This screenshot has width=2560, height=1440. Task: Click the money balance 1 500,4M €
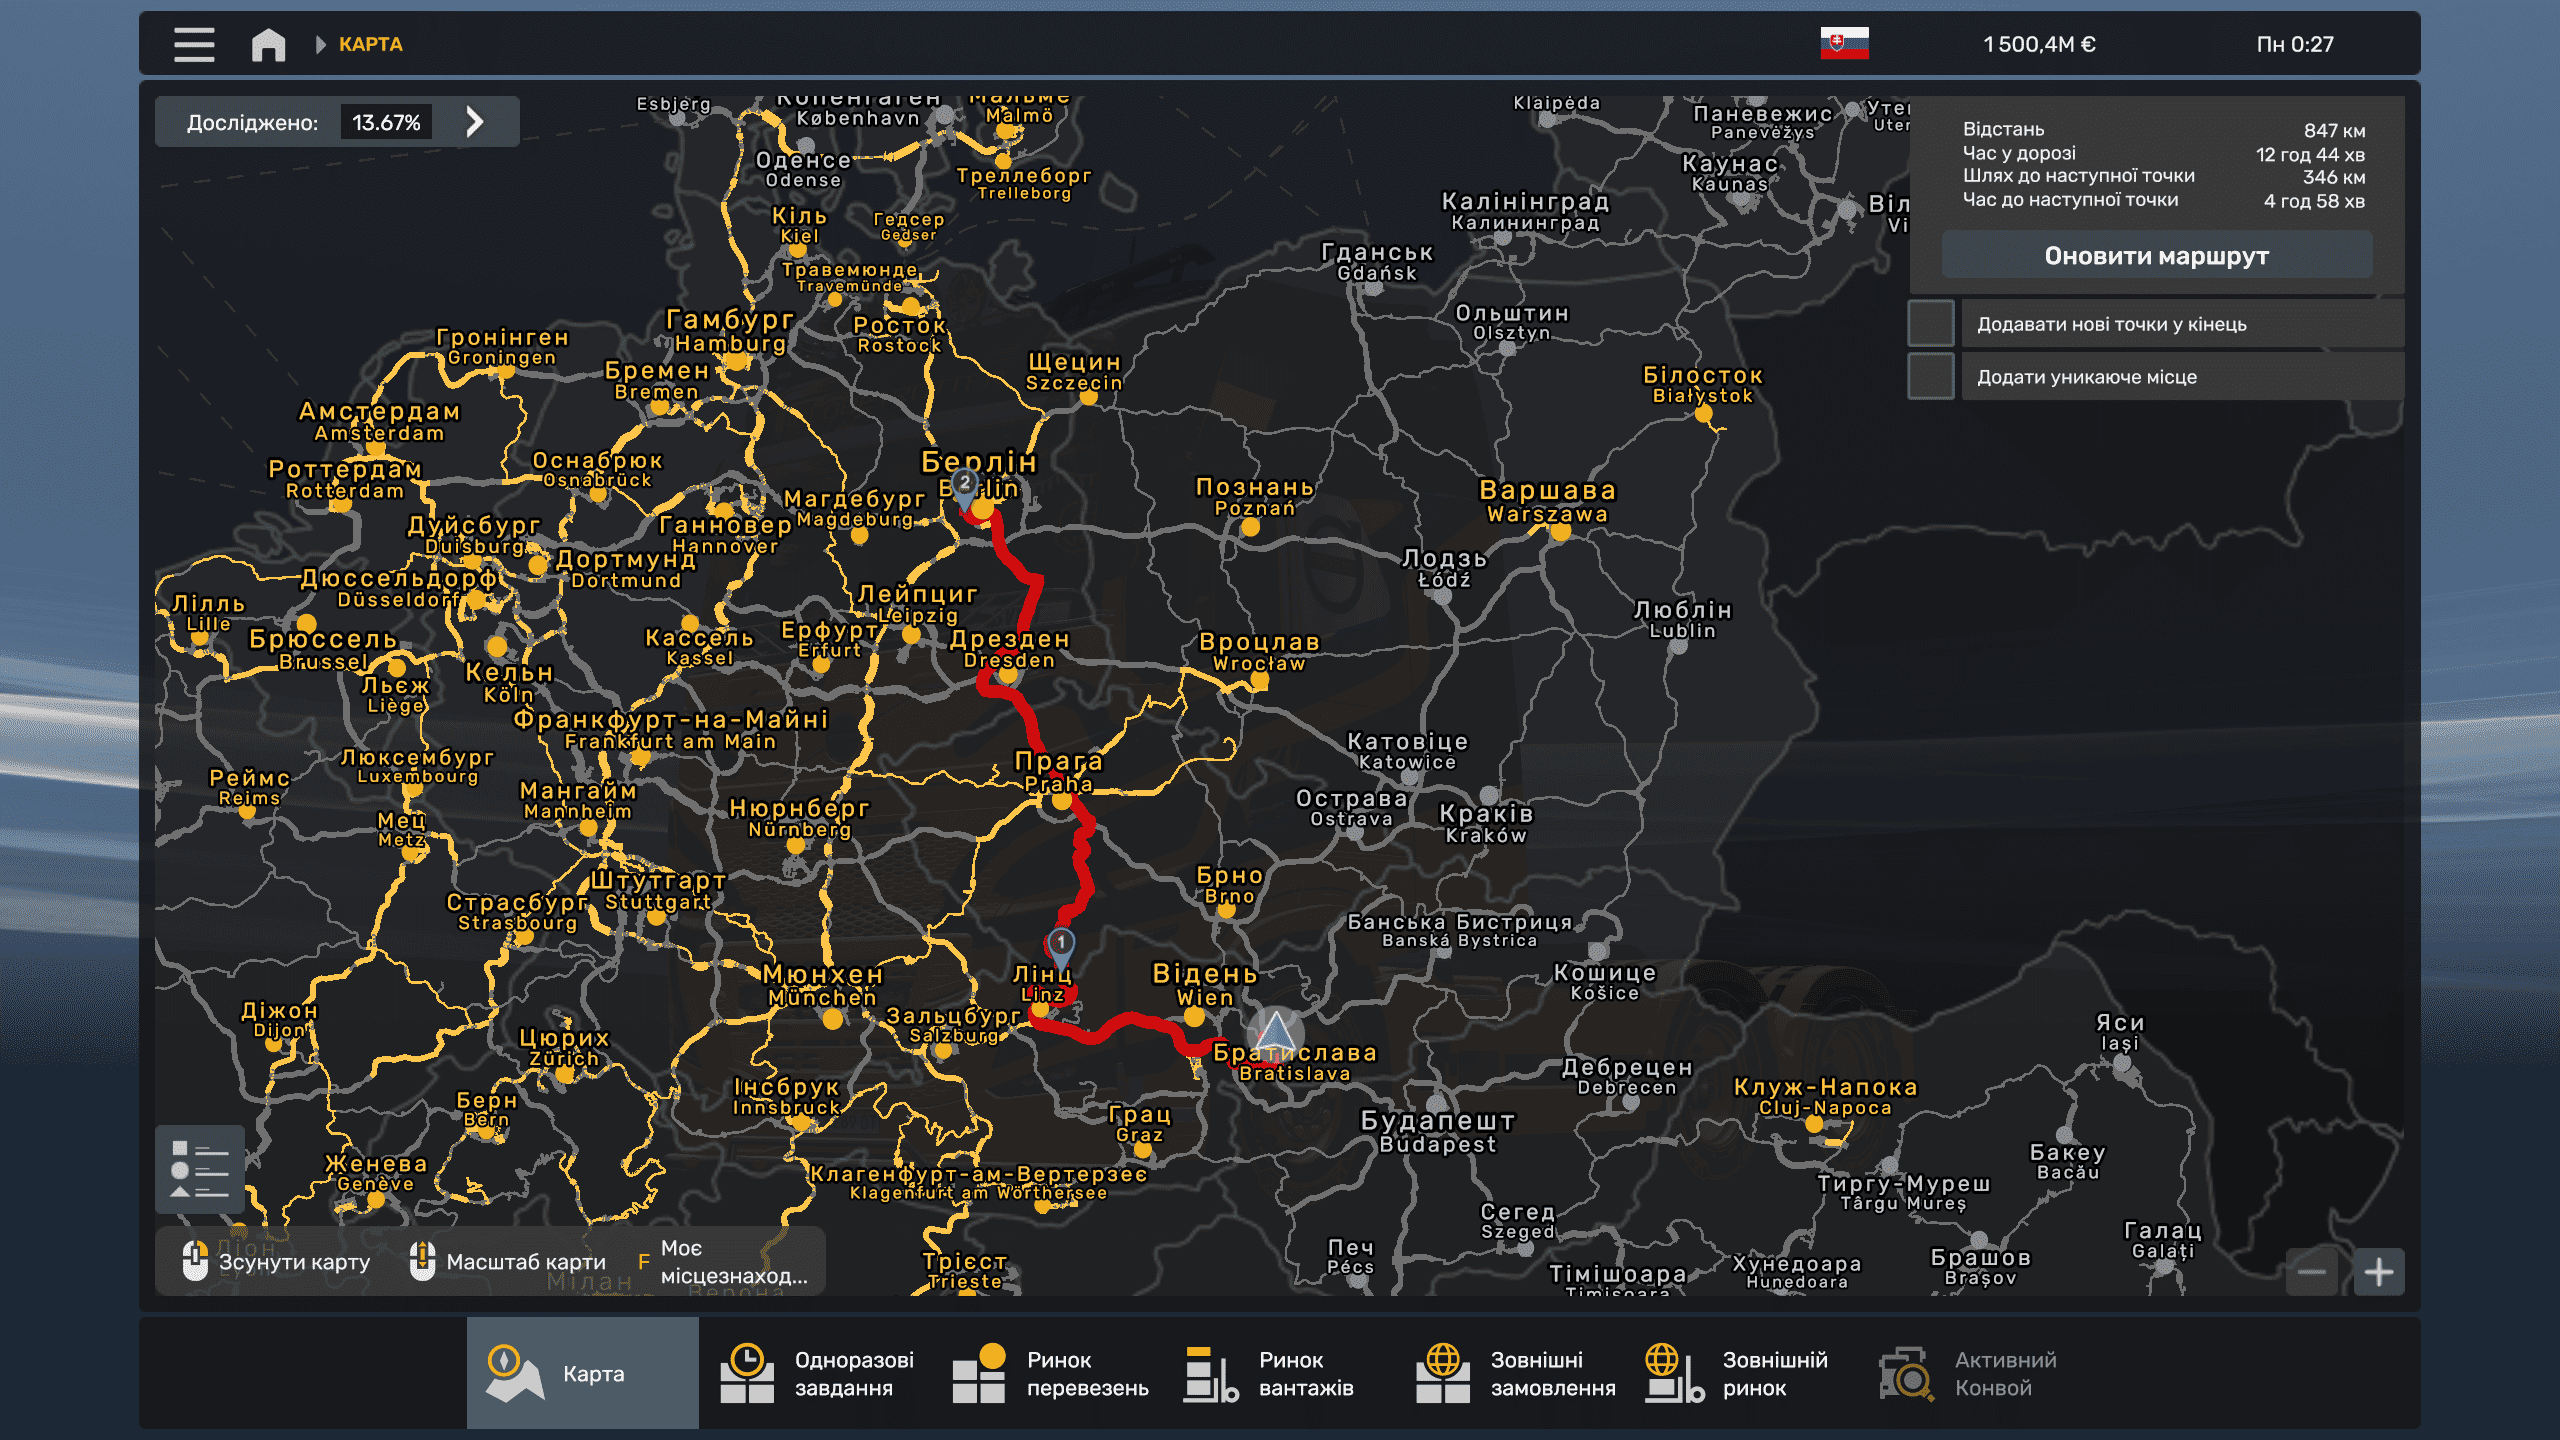[2039, 45]
